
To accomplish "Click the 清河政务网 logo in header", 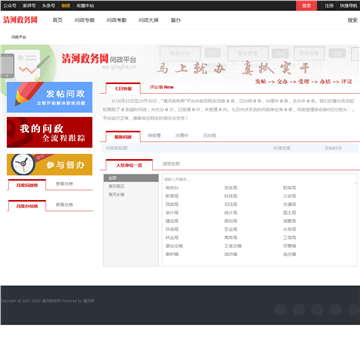I will point(20,20).
